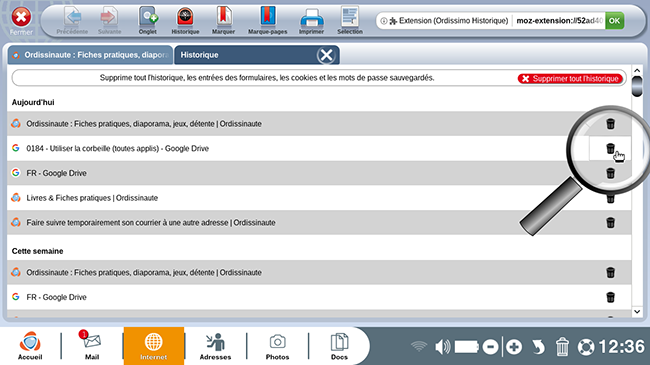Click the Wi-Fi status icon
This screenshot has height=365, width=650.
[x=419, y=346]
